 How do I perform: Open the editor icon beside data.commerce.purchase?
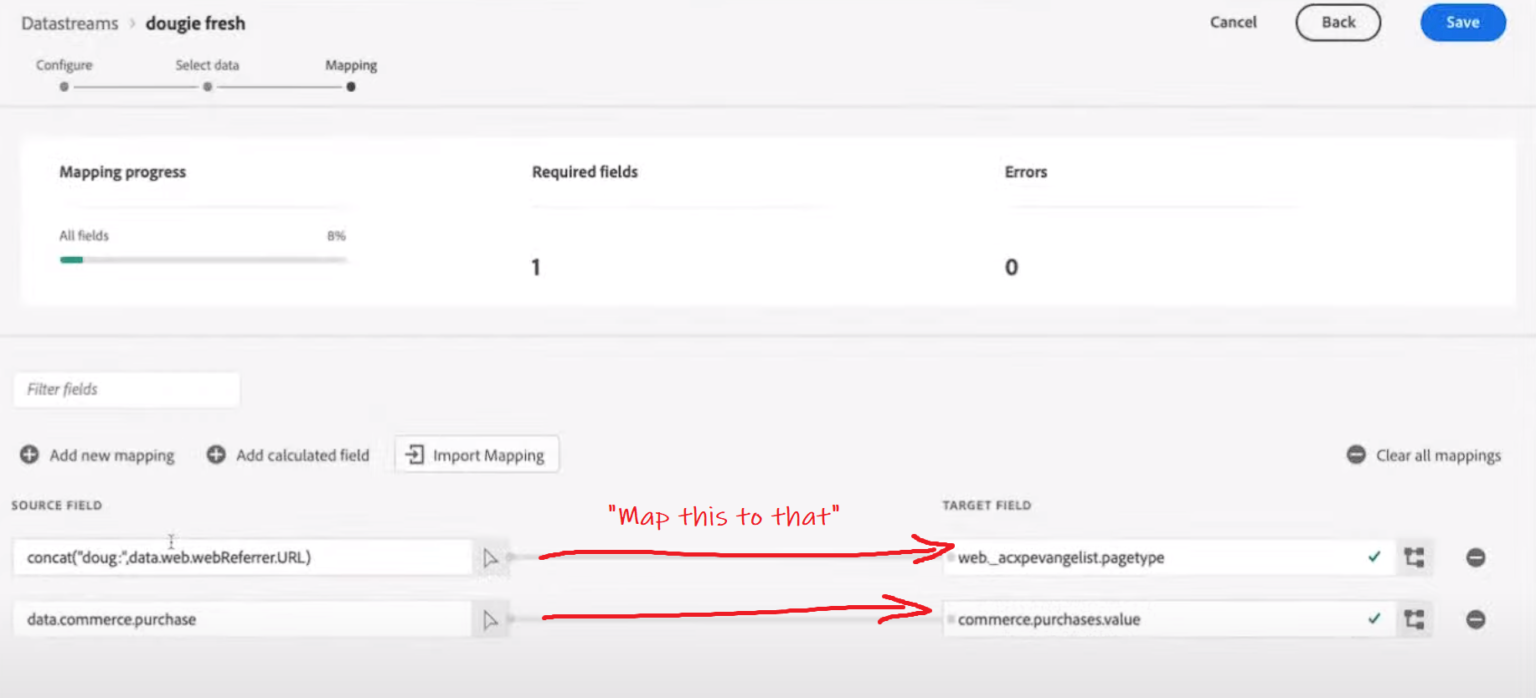coord(491,619)
